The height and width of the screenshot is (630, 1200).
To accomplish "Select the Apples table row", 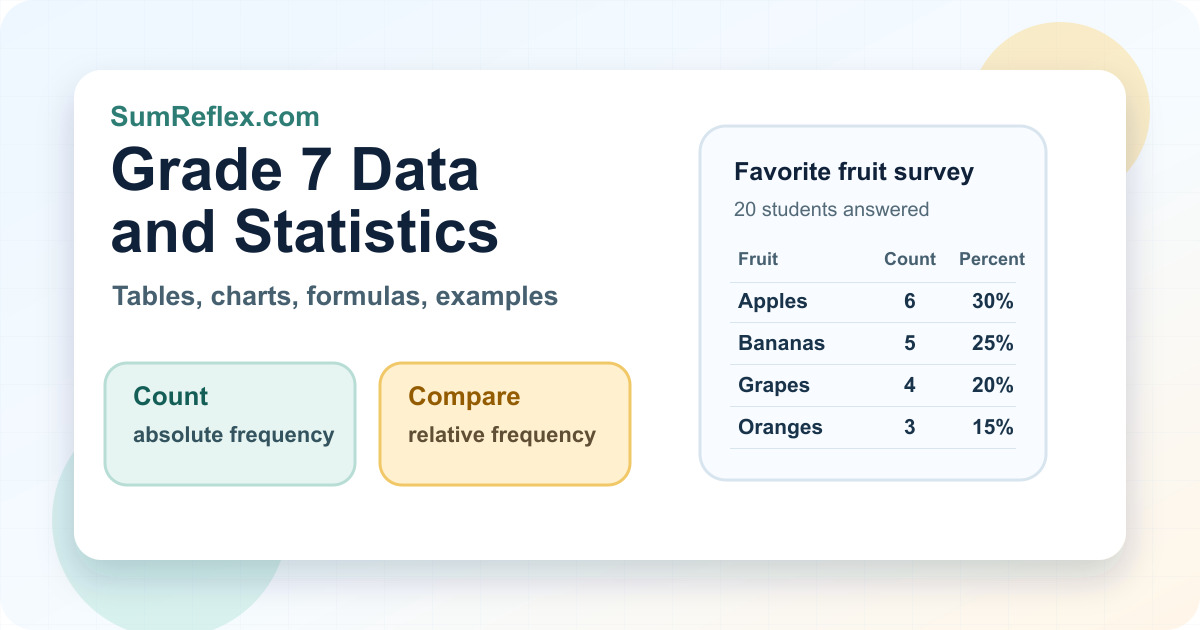I will [x=873, y=302].
